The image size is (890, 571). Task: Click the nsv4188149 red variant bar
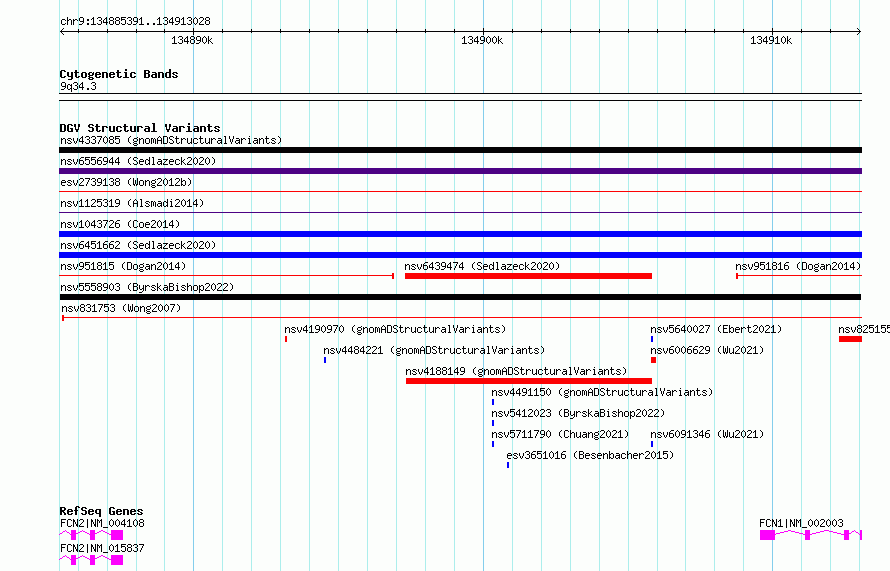click(529, 381)
